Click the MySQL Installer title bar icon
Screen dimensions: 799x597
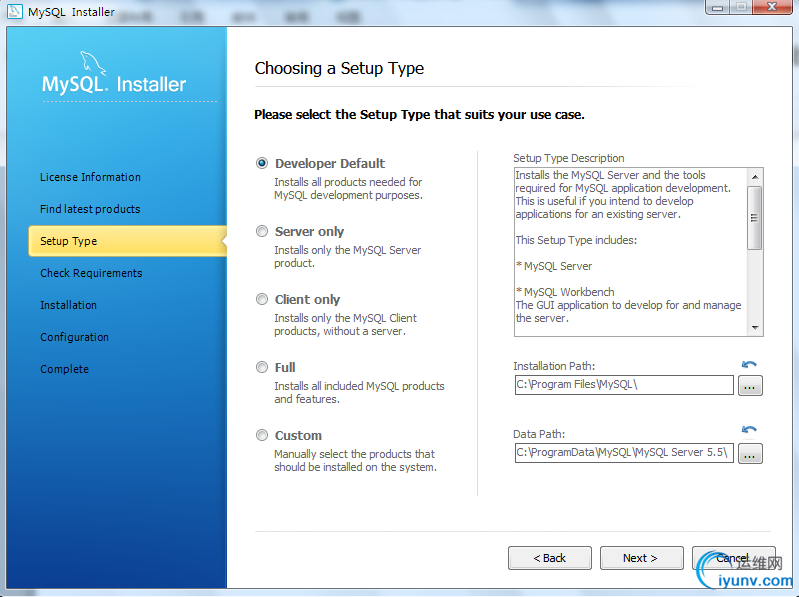click(x=15, y=11)
